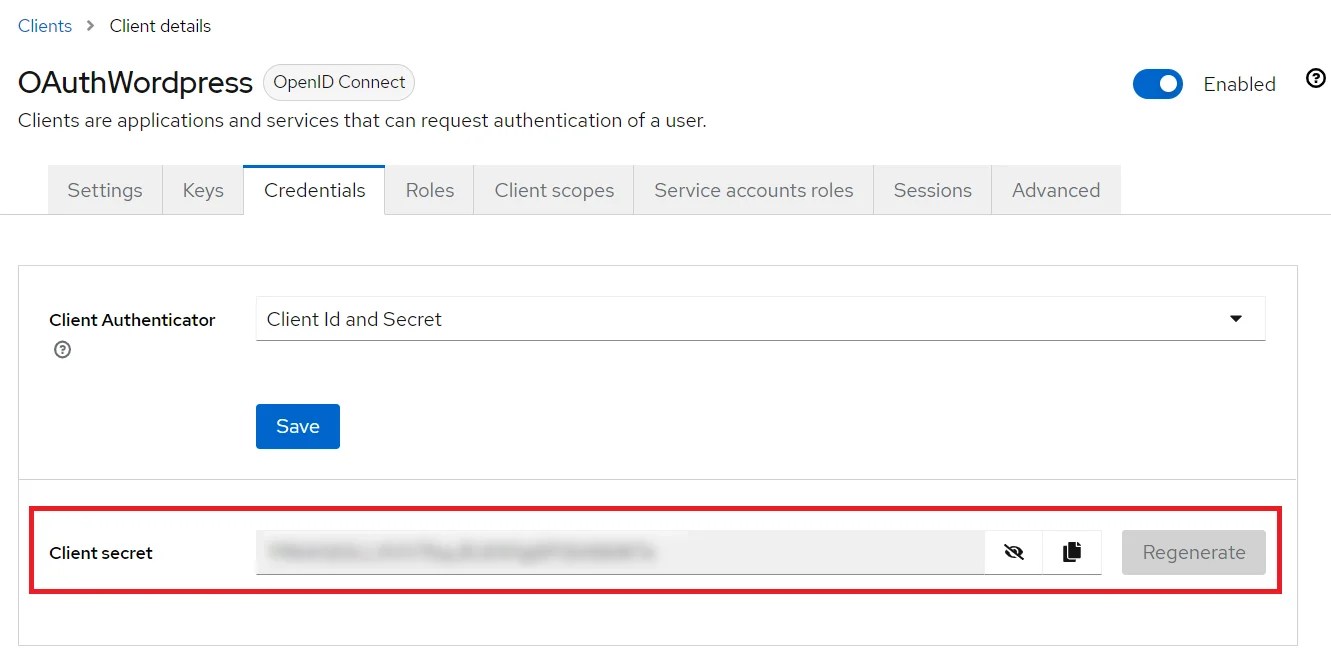Switch to the Settings tab
Screen dimensions: 1331x652
click(x=104, y=189)
